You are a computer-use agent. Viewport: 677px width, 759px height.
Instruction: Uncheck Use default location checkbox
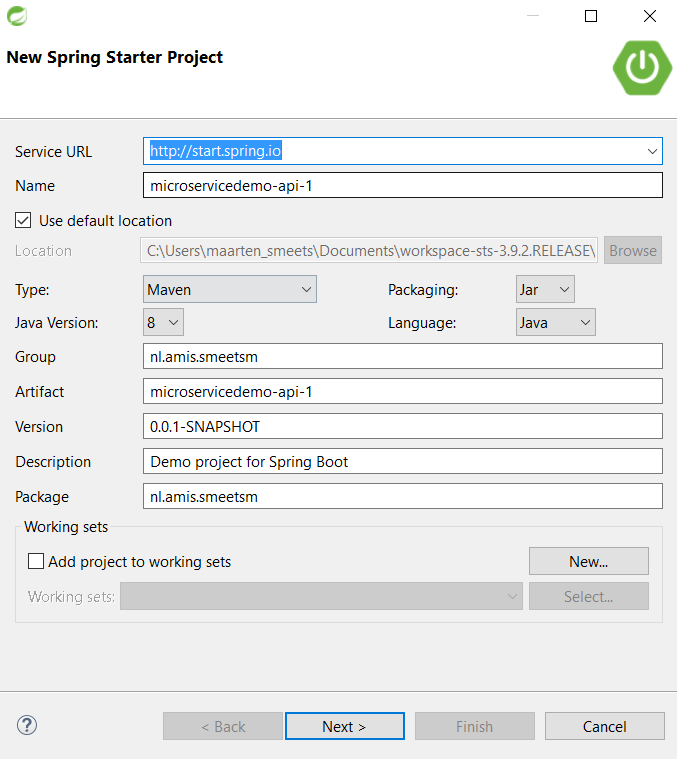coord(23,220)
